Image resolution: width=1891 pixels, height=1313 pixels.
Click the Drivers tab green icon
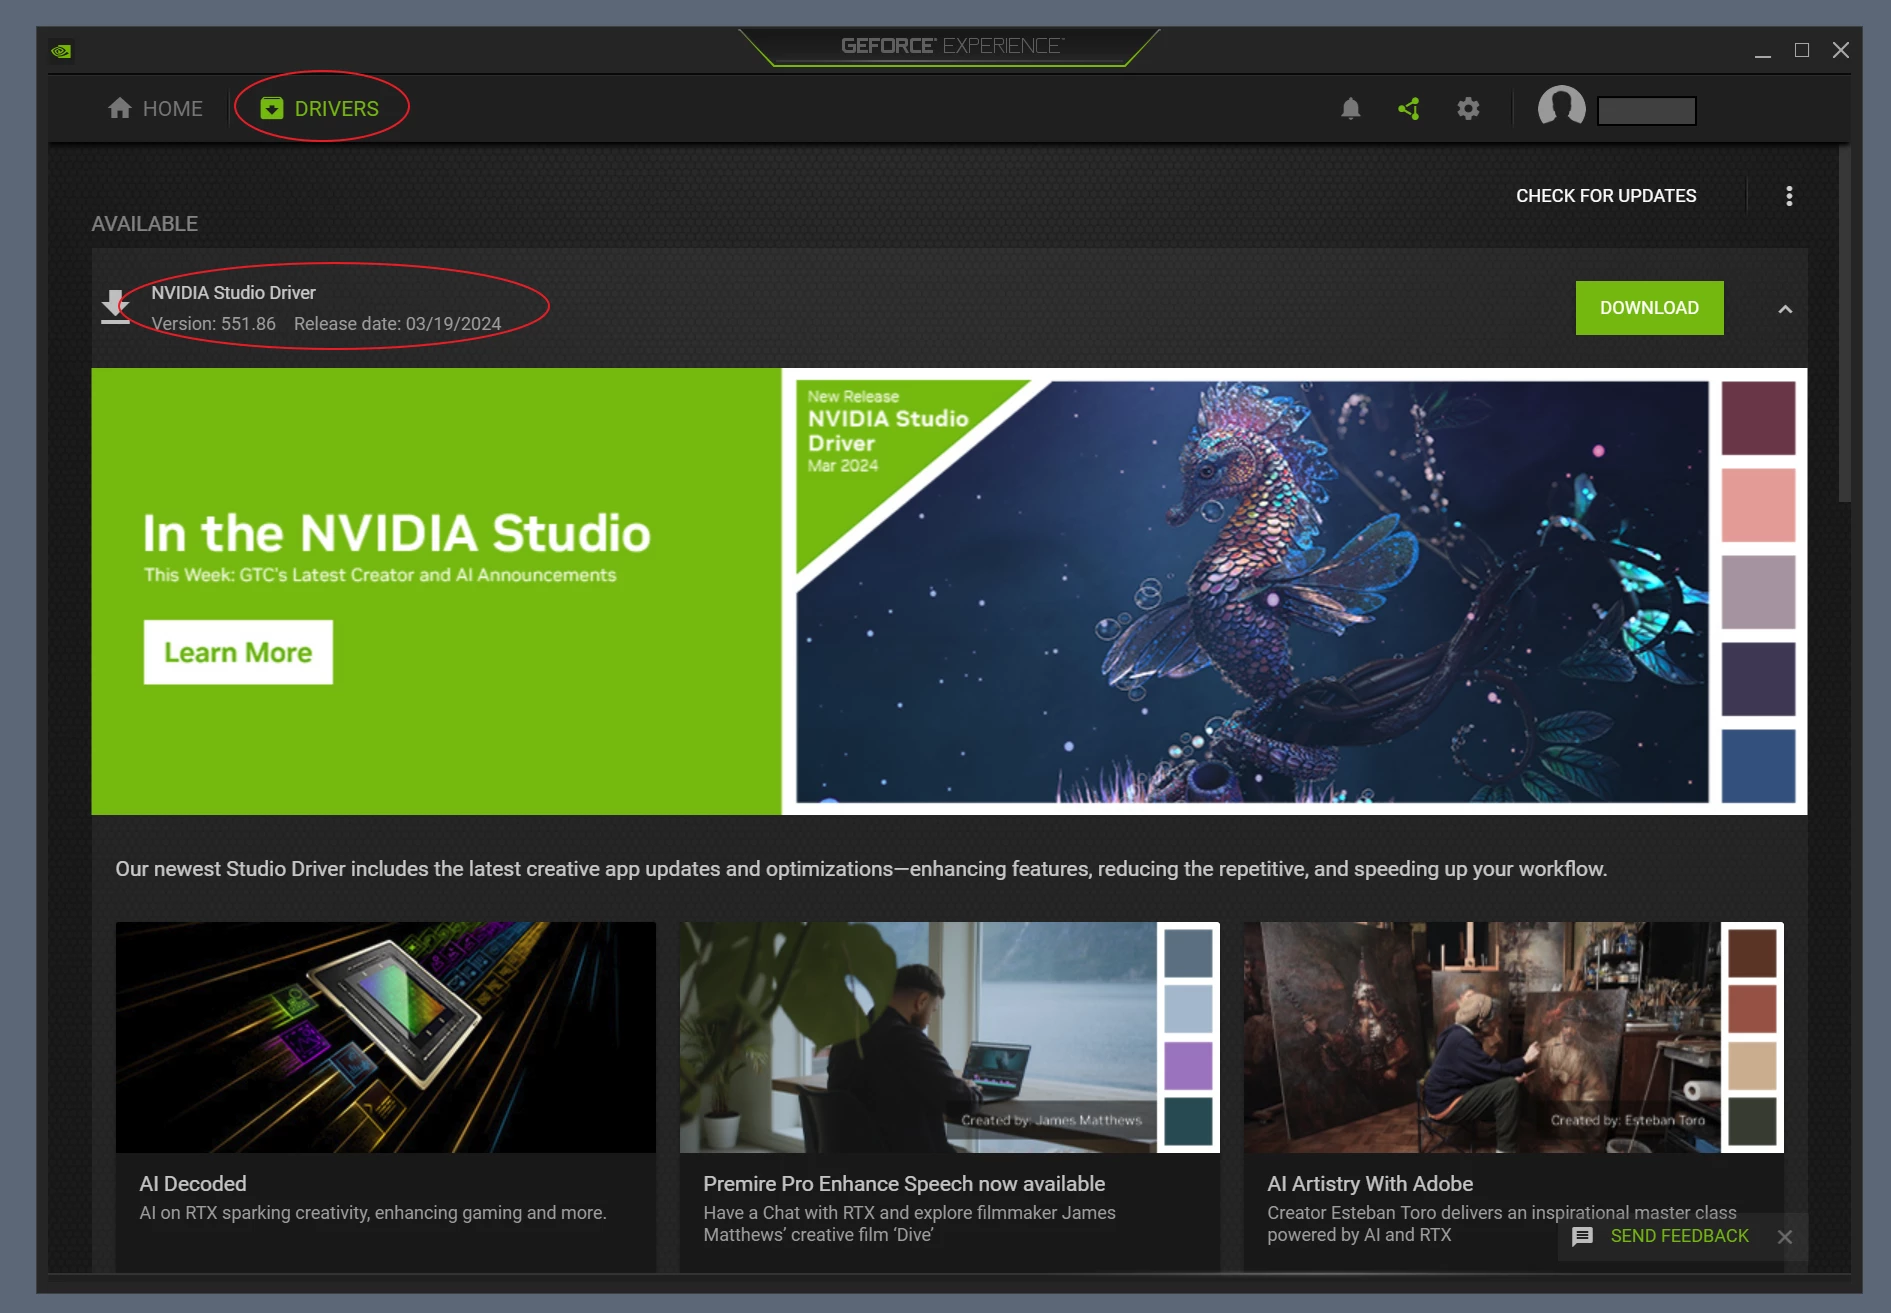pyautogui.click(x=272, y=108)
